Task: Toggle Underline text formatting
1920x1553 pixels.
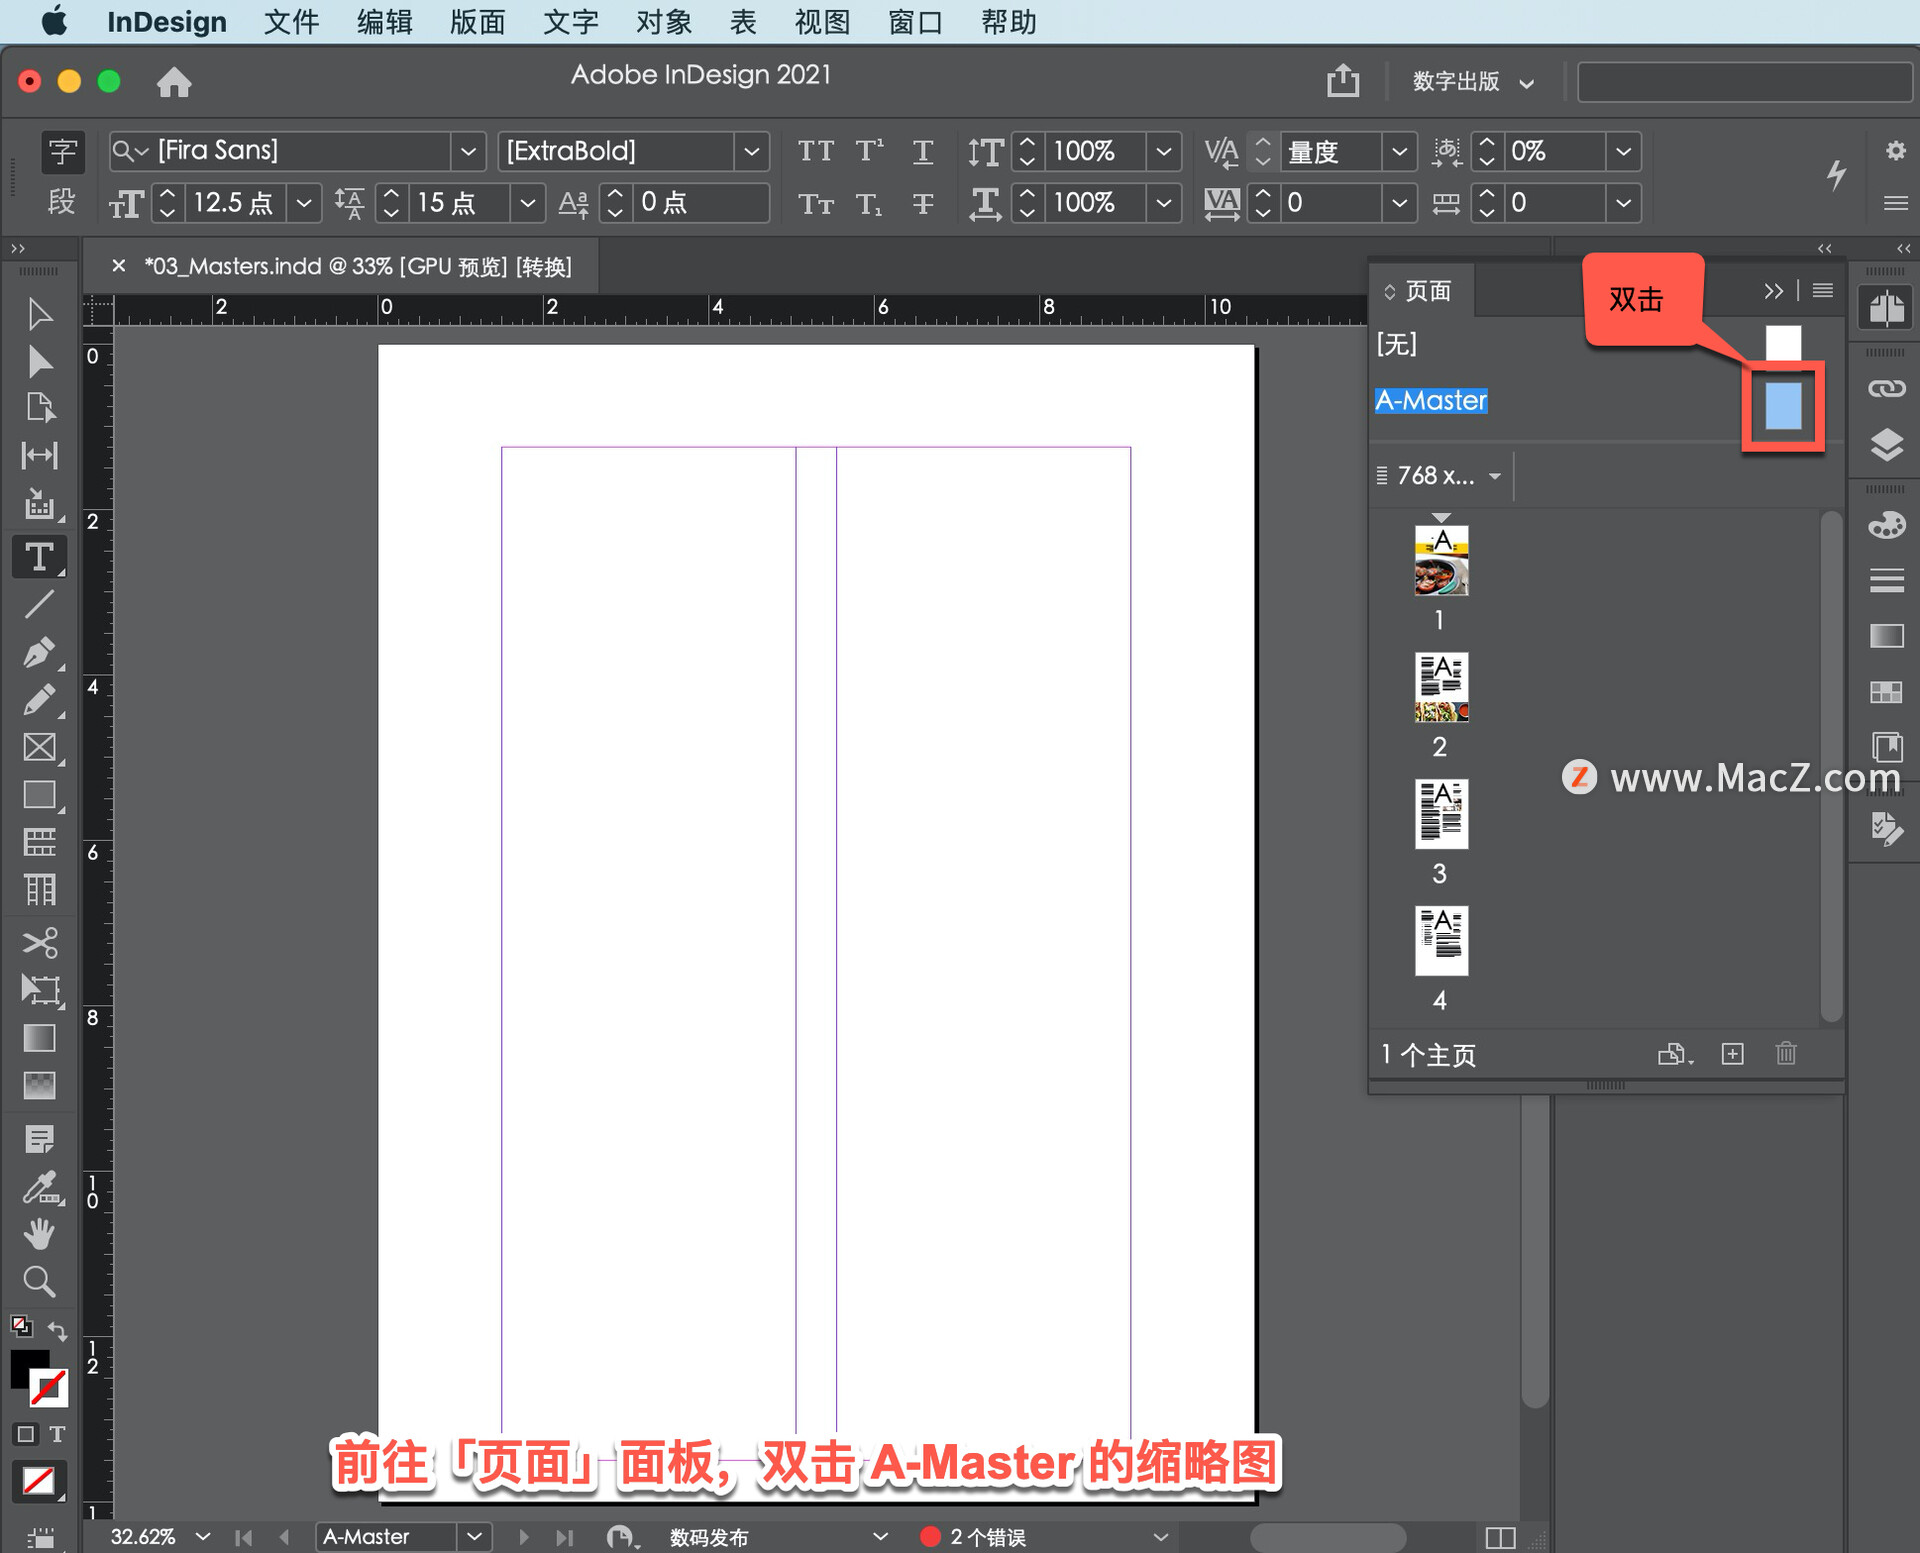Action: [x=922, y=151]
